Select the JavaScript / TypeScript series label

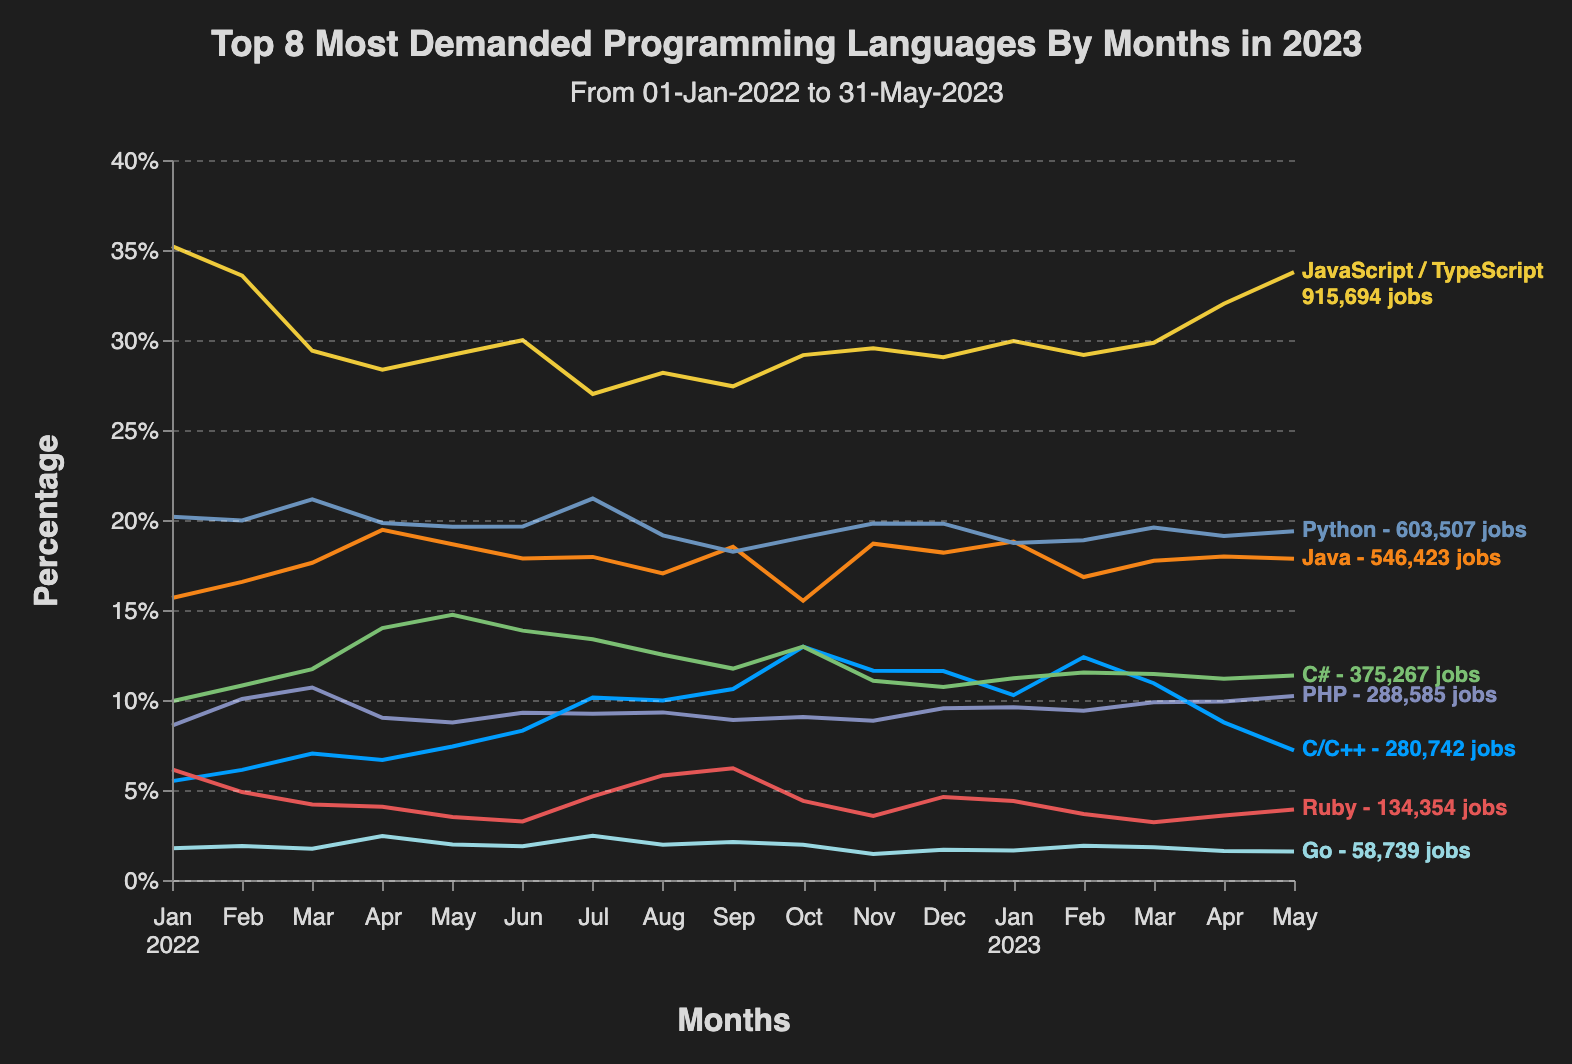pyautogui.click(x=1422, y=271)
